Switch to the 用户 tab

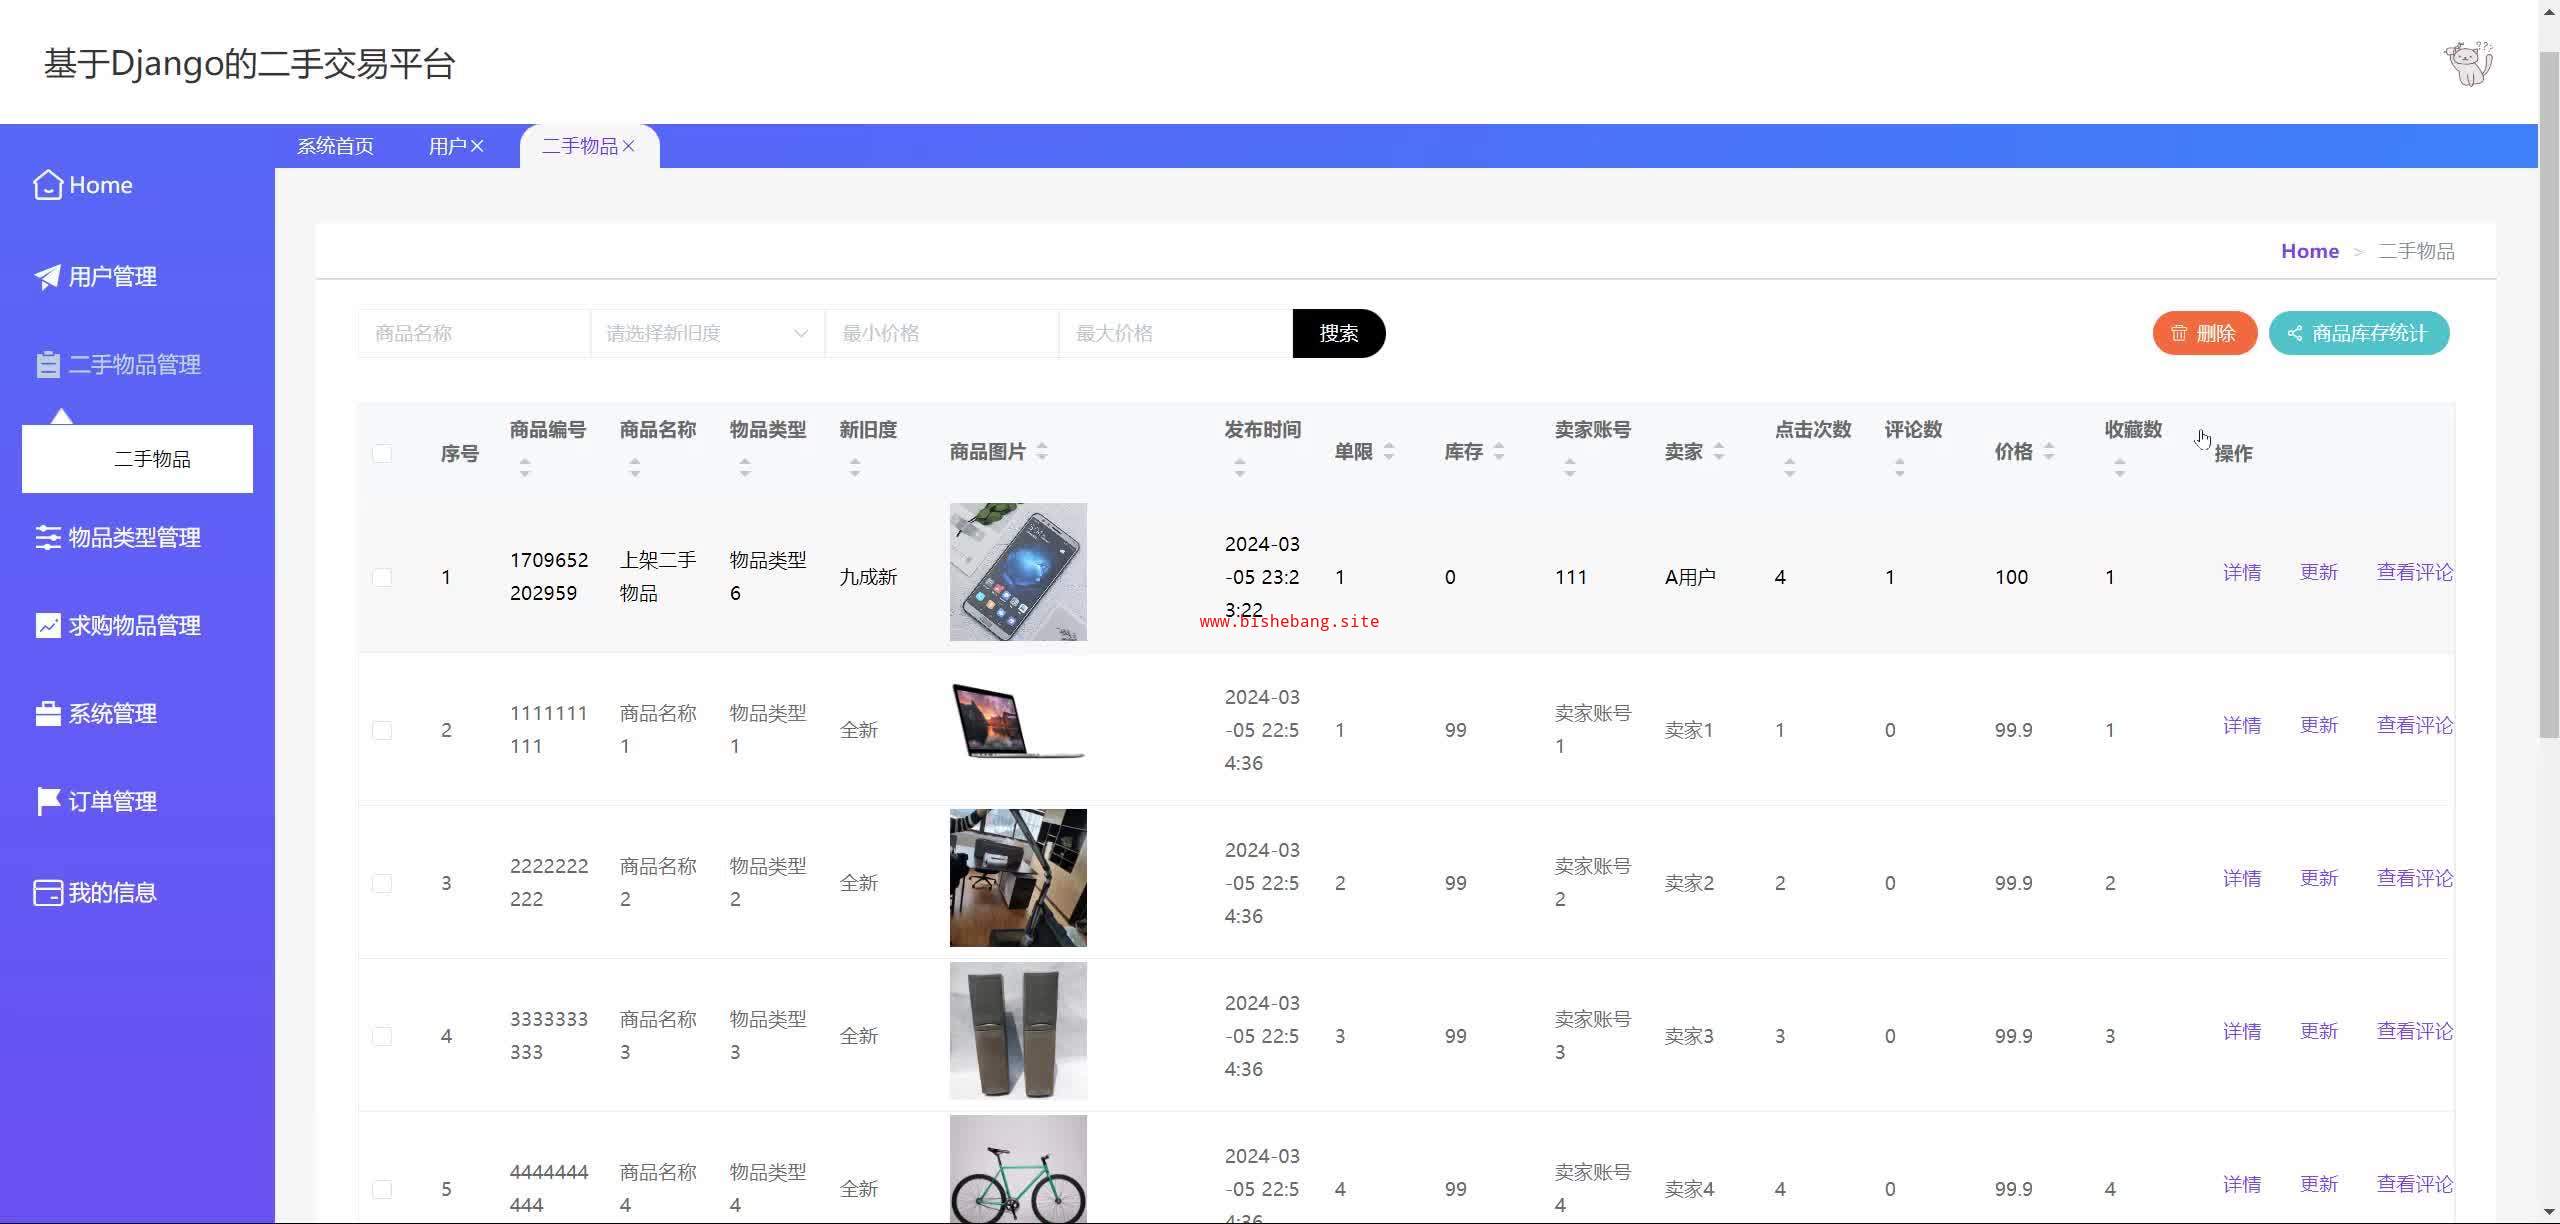pyautogui.click(x=447, y=146)
